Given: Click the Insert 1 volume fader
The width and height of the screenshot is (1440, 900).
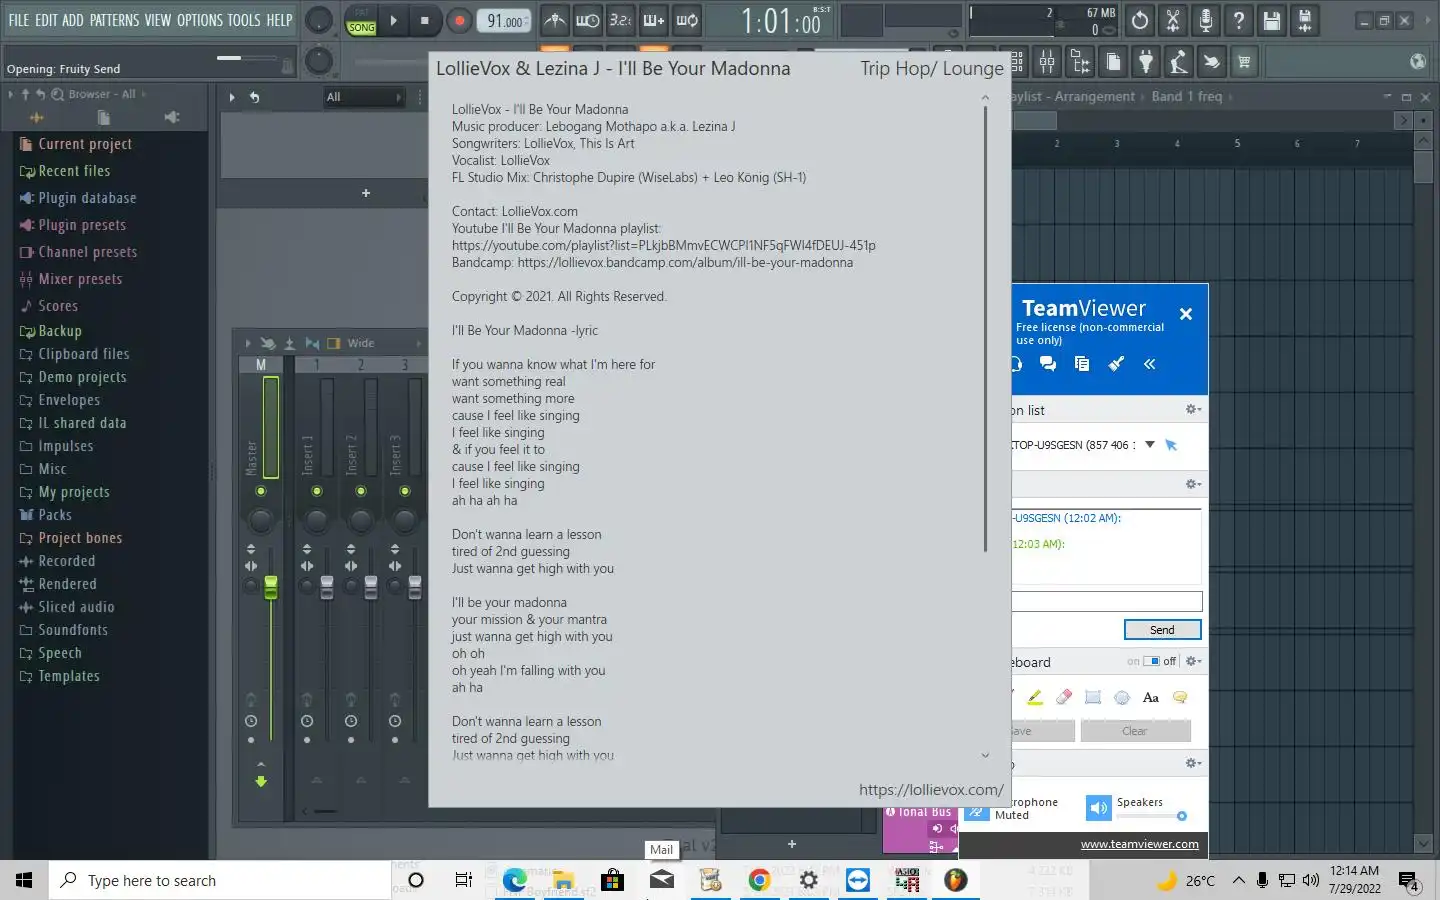Looking at the screenshot, I should (x=327, y=588).
